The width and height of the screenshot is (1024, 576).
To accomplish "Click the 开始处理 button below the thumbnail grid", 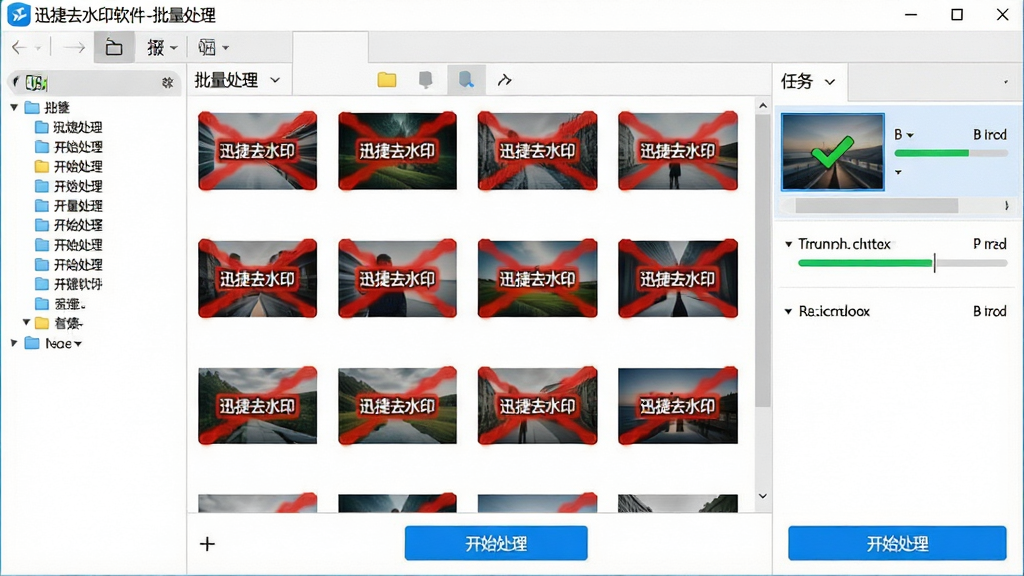I will 496,543.
